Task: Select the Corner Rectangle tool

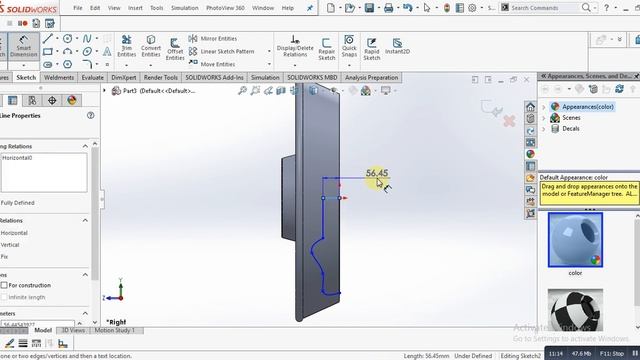Action: coord(48,51)
